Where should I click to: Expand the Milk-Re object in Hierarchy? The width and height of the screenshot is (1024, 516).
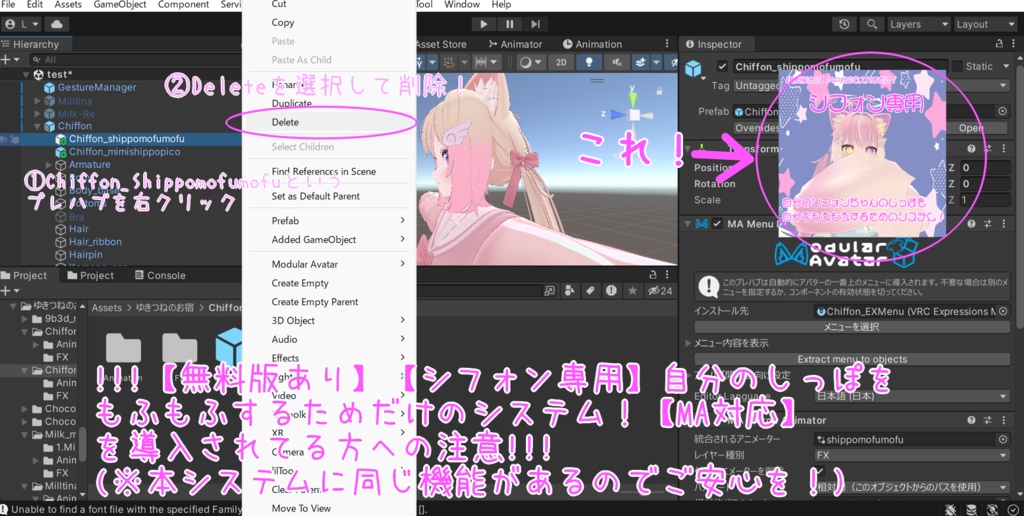(38, 114)
